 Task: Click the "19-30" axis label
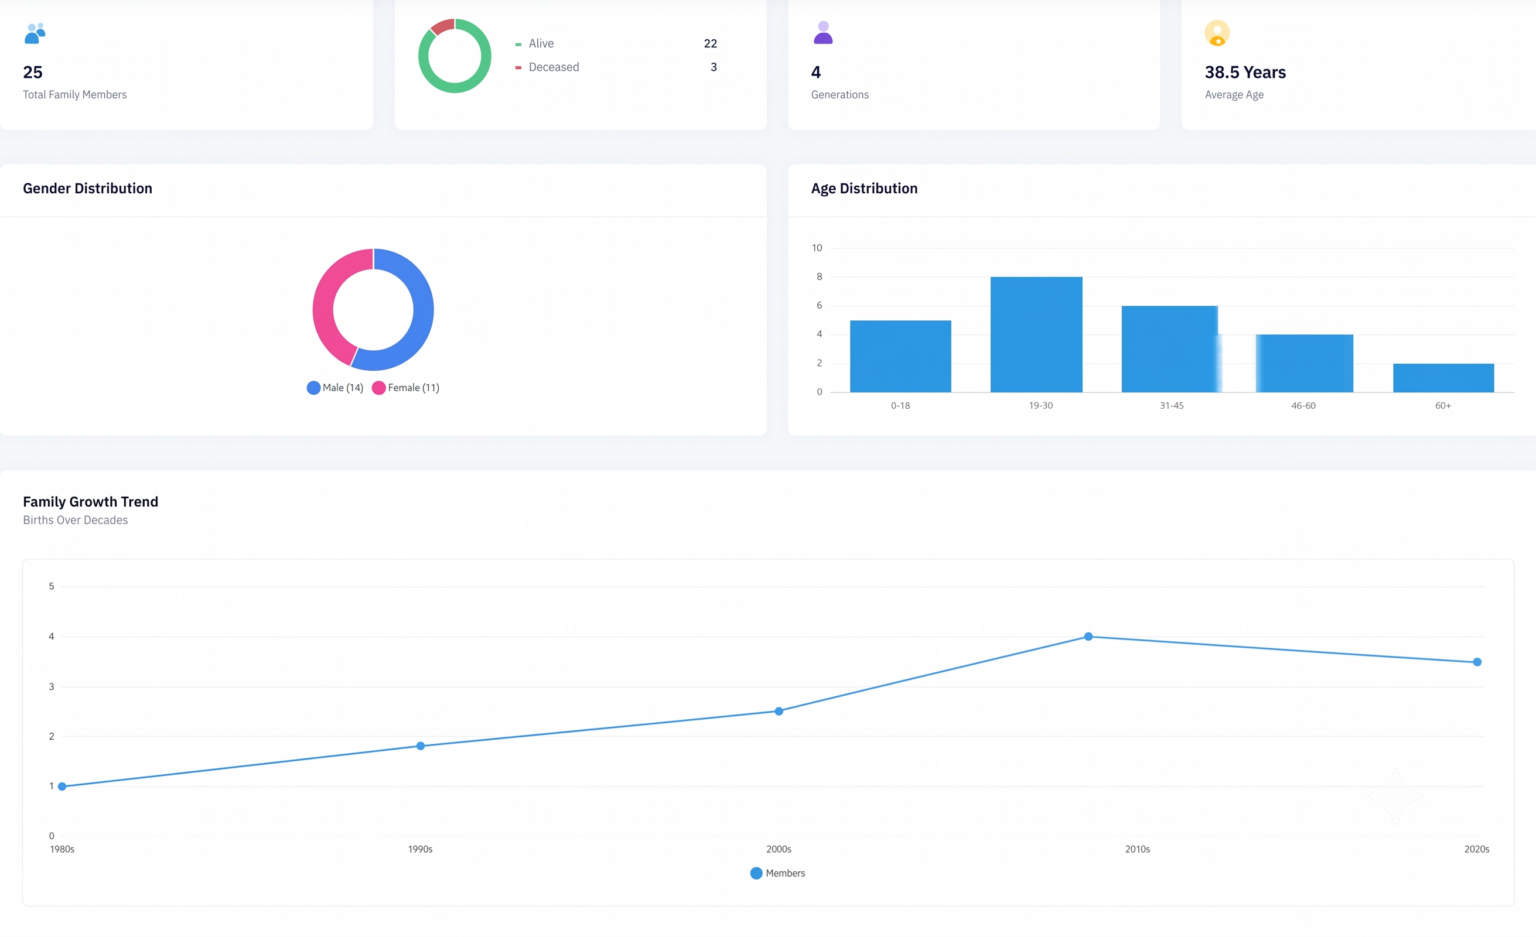coord(1041,406)
